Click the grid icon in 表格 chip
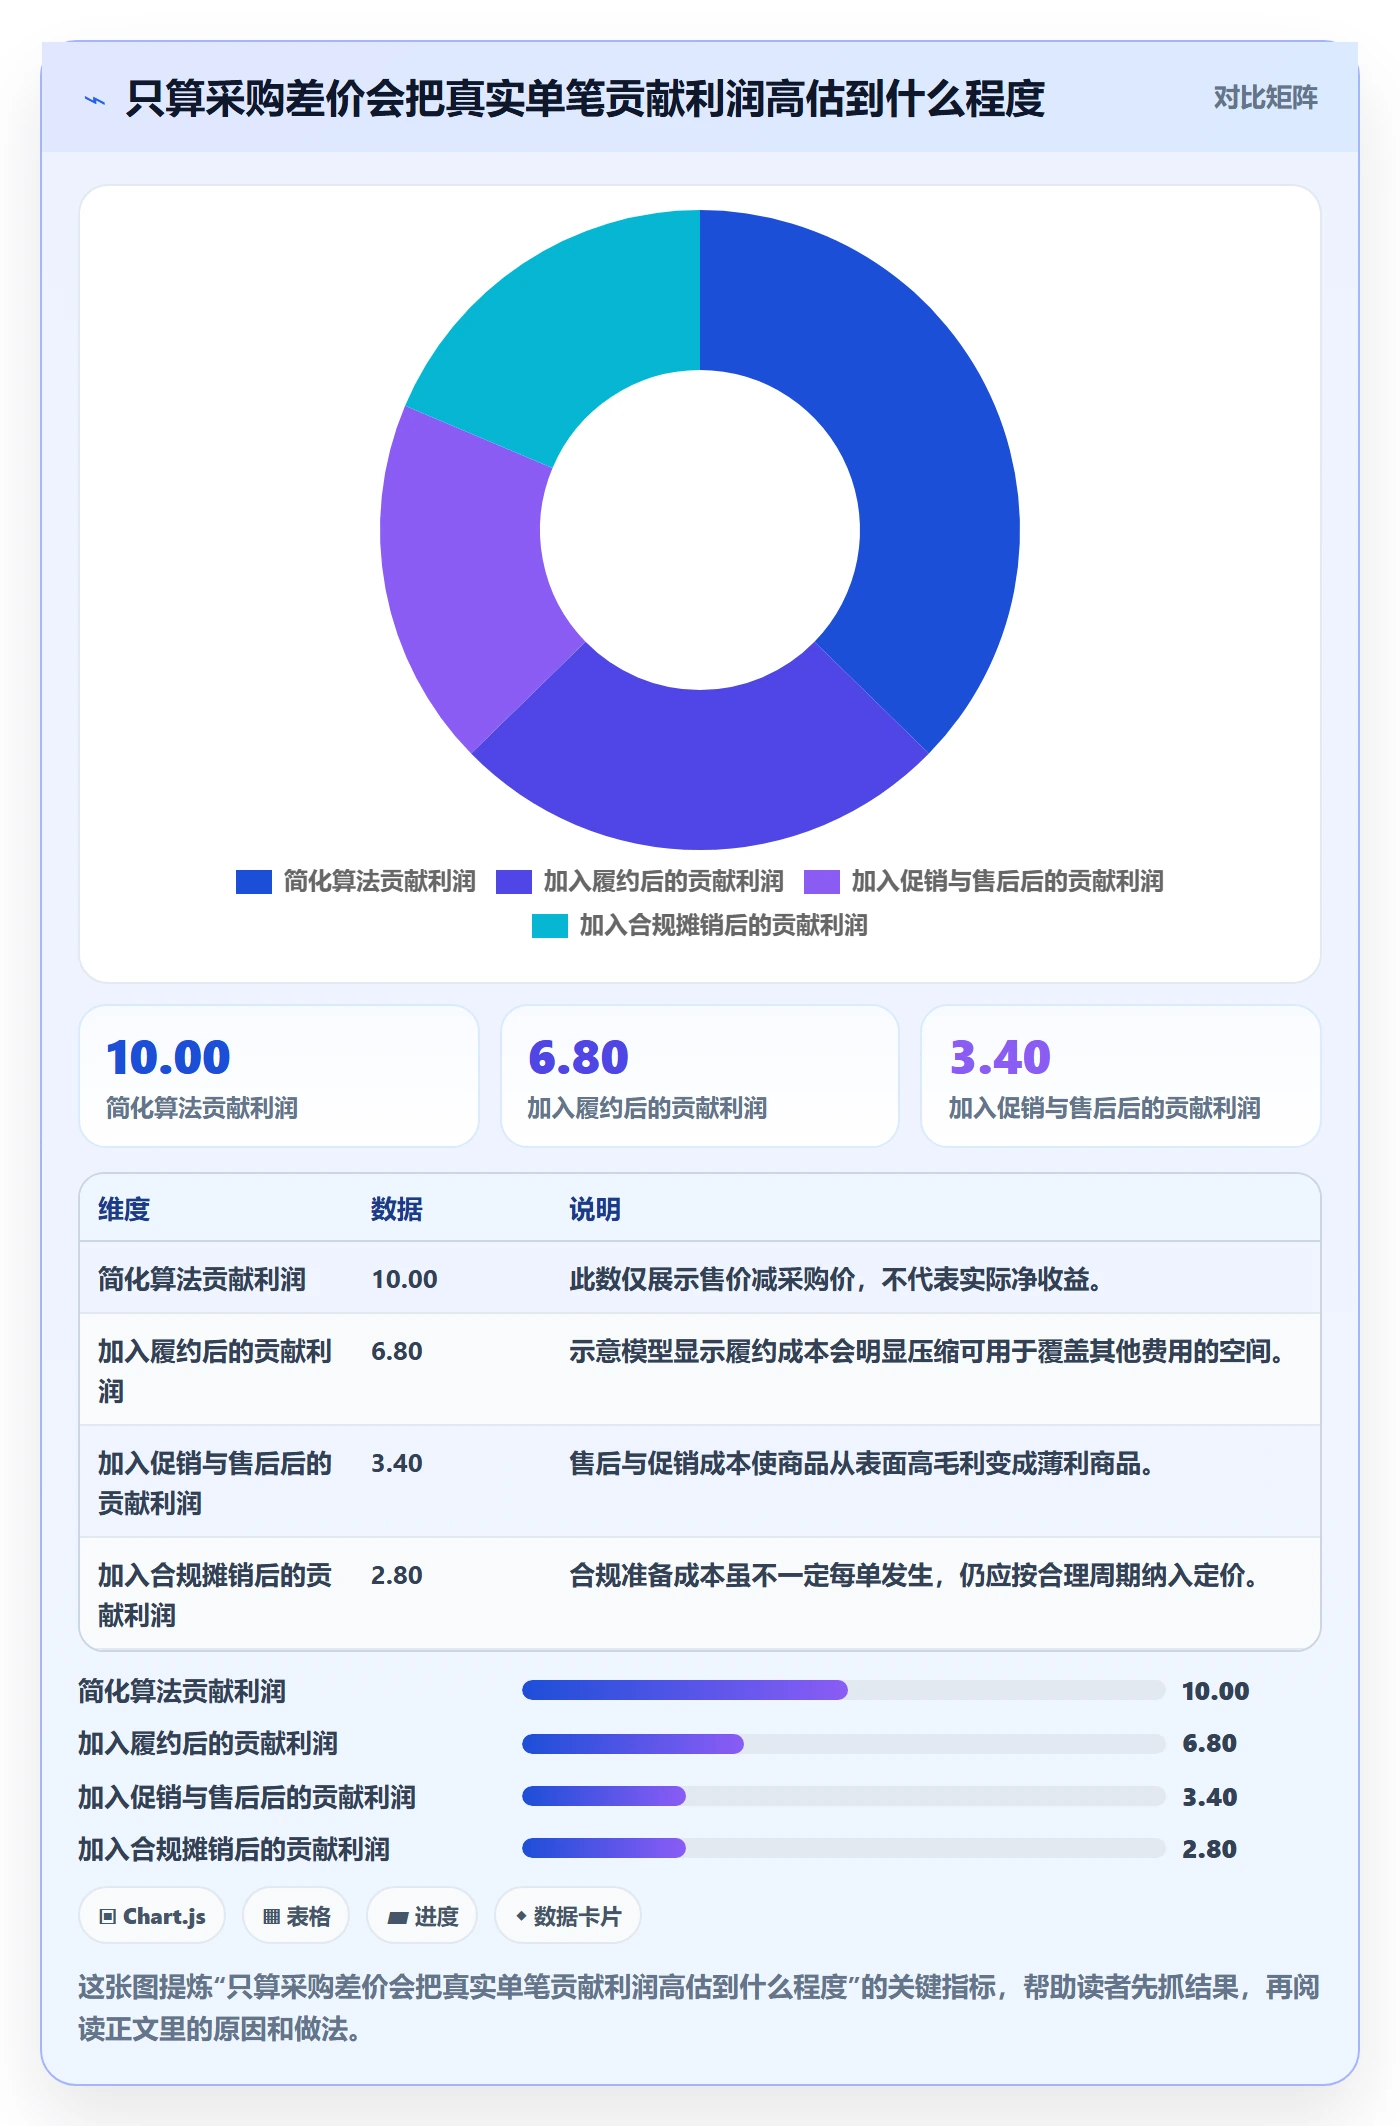Image resolution: width=1400 pixels, height=2126 pixels. point(271,1917)
